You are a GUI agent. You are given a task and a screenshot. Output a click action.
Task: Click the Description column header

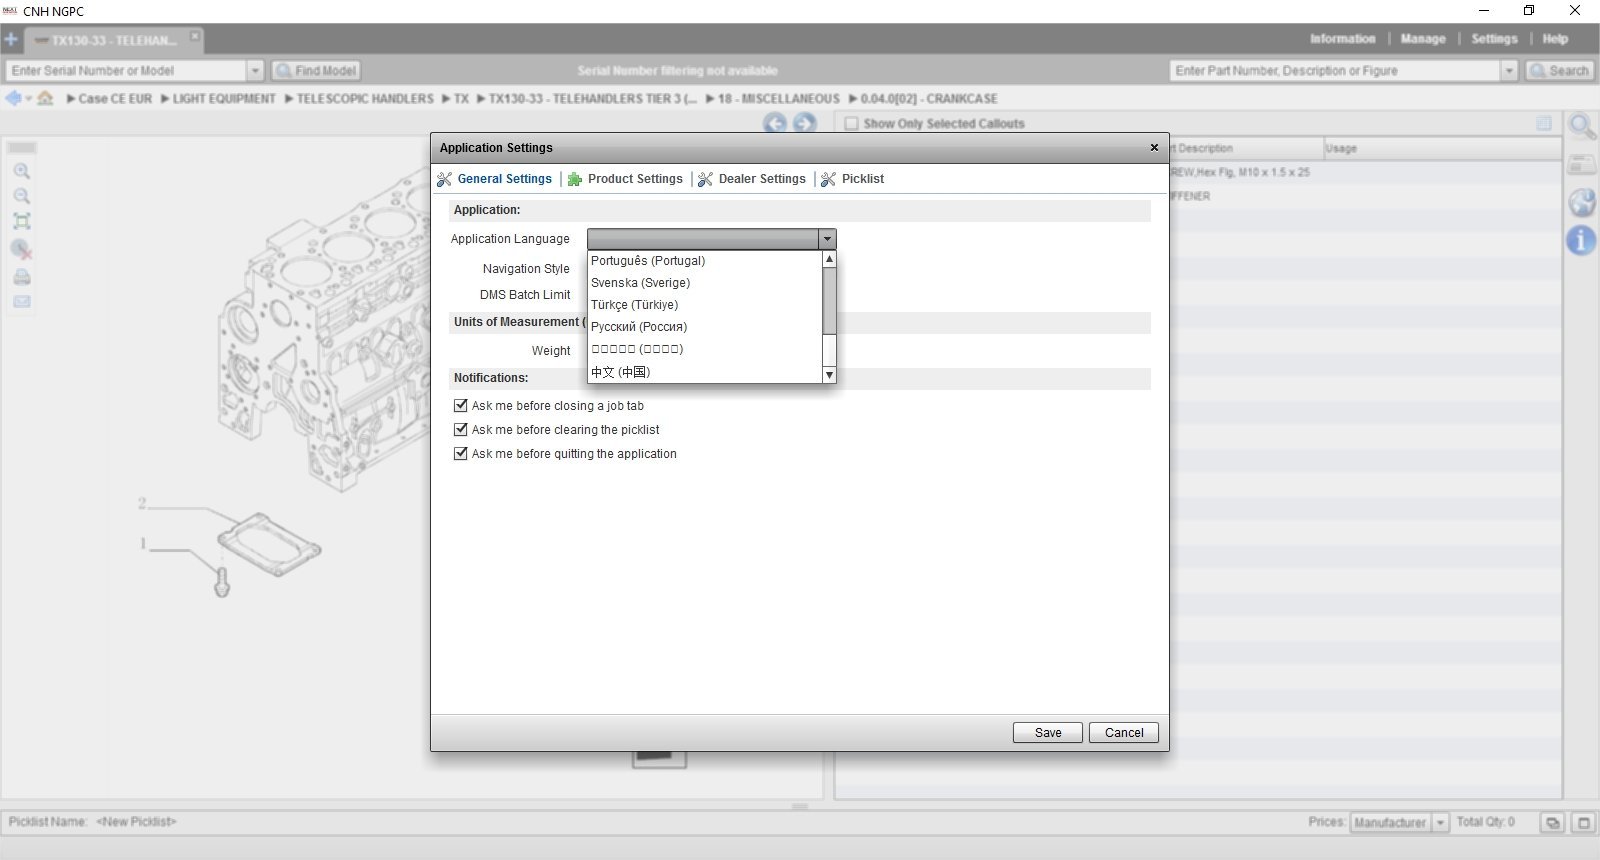(x=1247, y=148)
